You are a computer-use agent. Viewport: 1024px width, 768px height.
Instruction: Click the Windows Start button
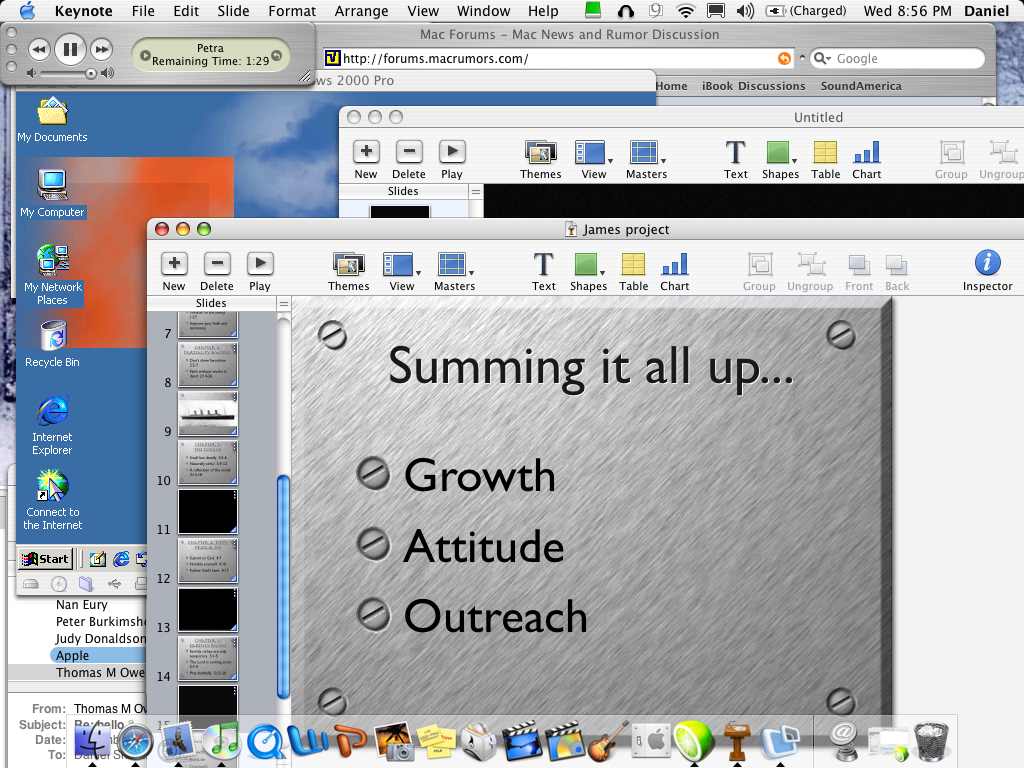click(45, 559)
